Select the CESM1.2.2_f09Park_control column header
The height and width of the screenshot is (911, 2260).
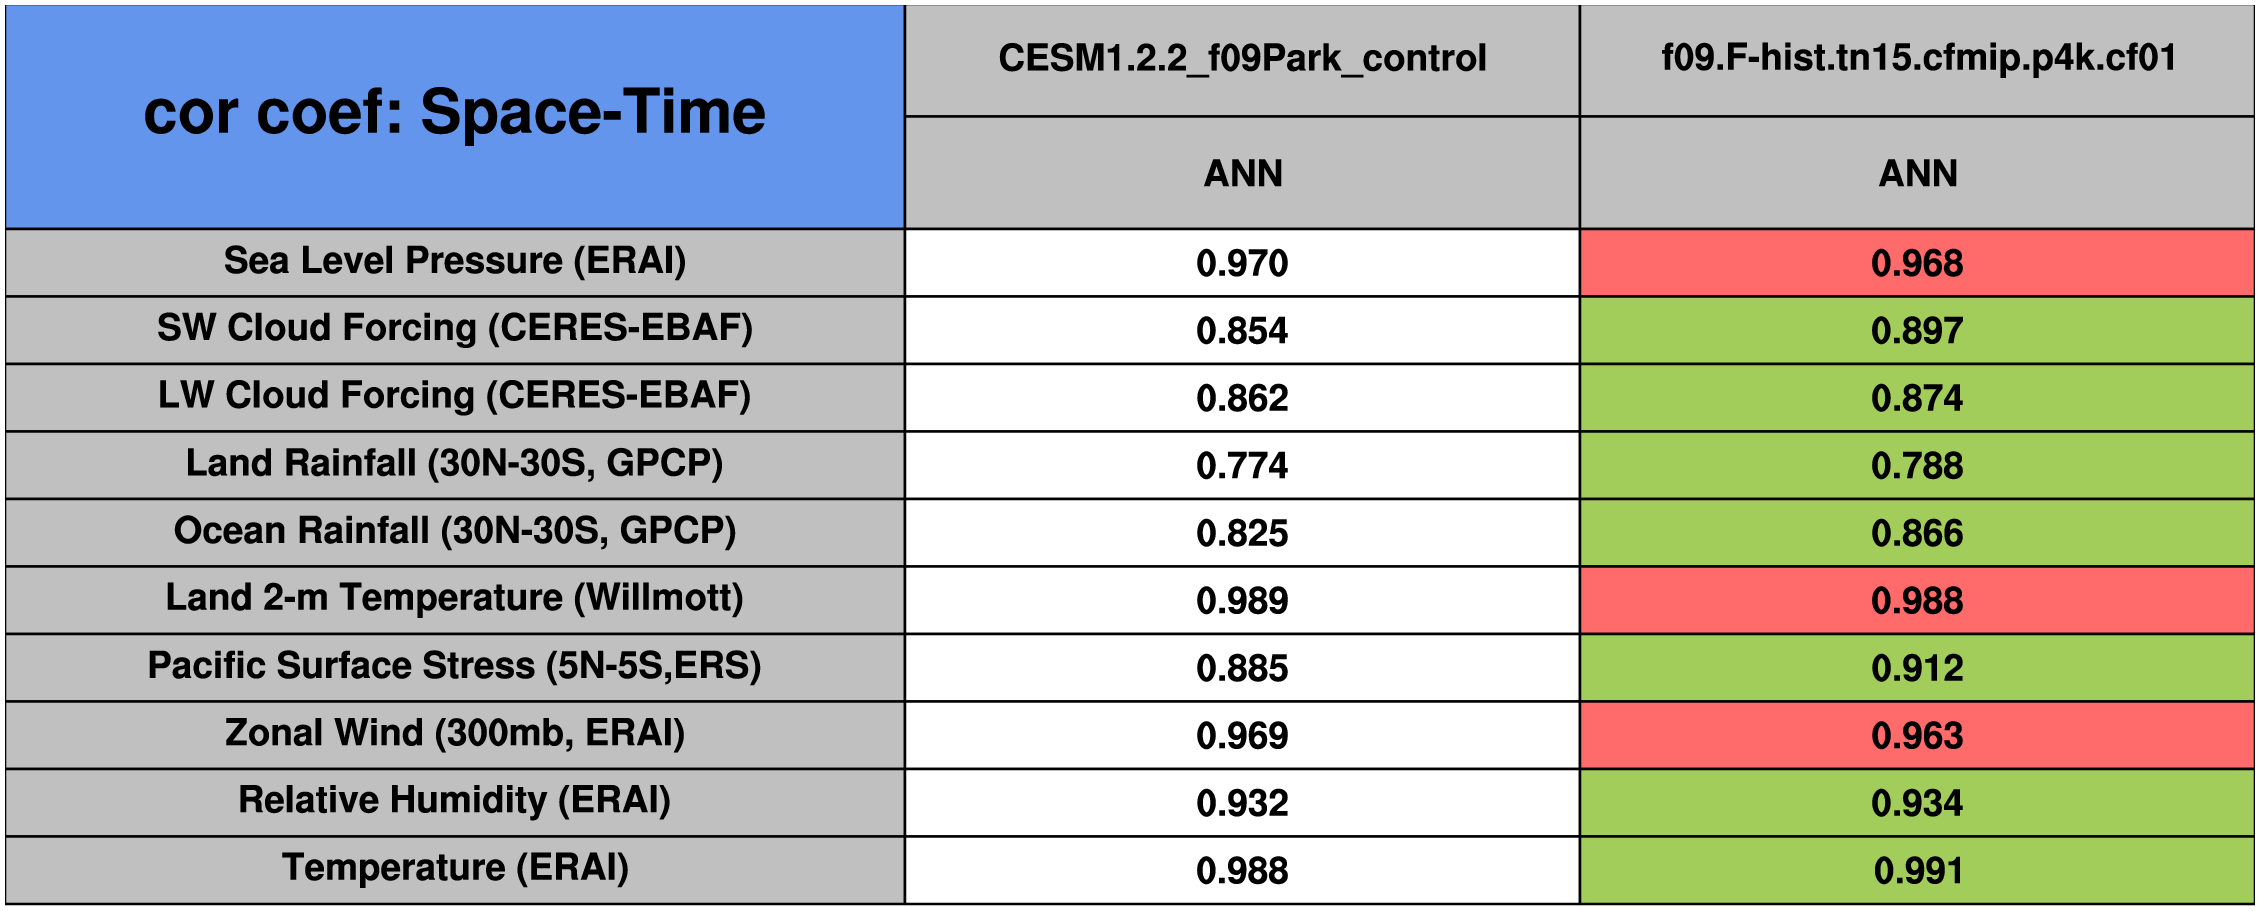tap(1242, 59)
